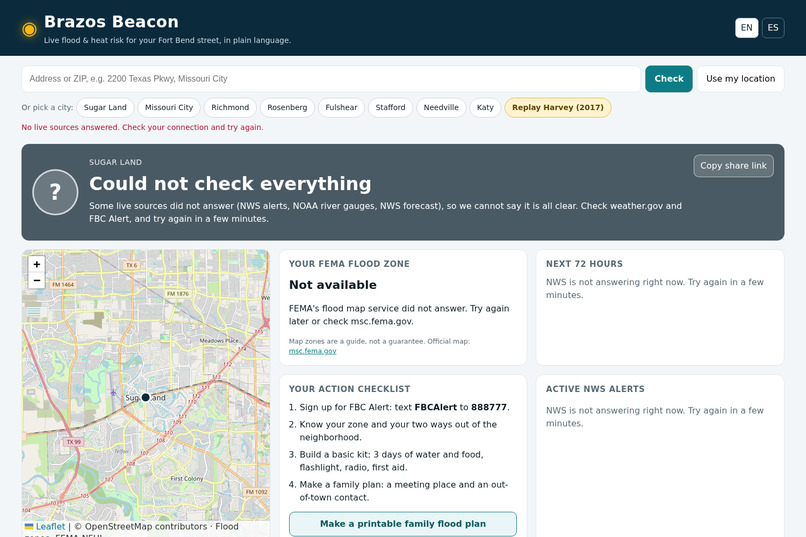The width and height of the screenshot is (806, 537).
Task: Select Replay Harvey (2017) scenario
Action: (558, 107)
